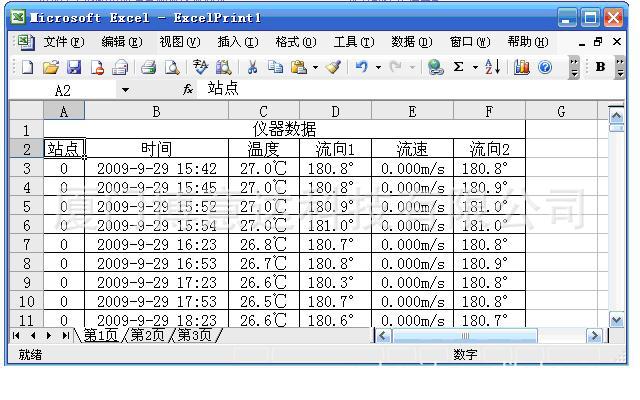Click the AutoSum sigma icon
The height and width of the screenshot is (400, 640).
pyautogui.click(x=459, y=68)
